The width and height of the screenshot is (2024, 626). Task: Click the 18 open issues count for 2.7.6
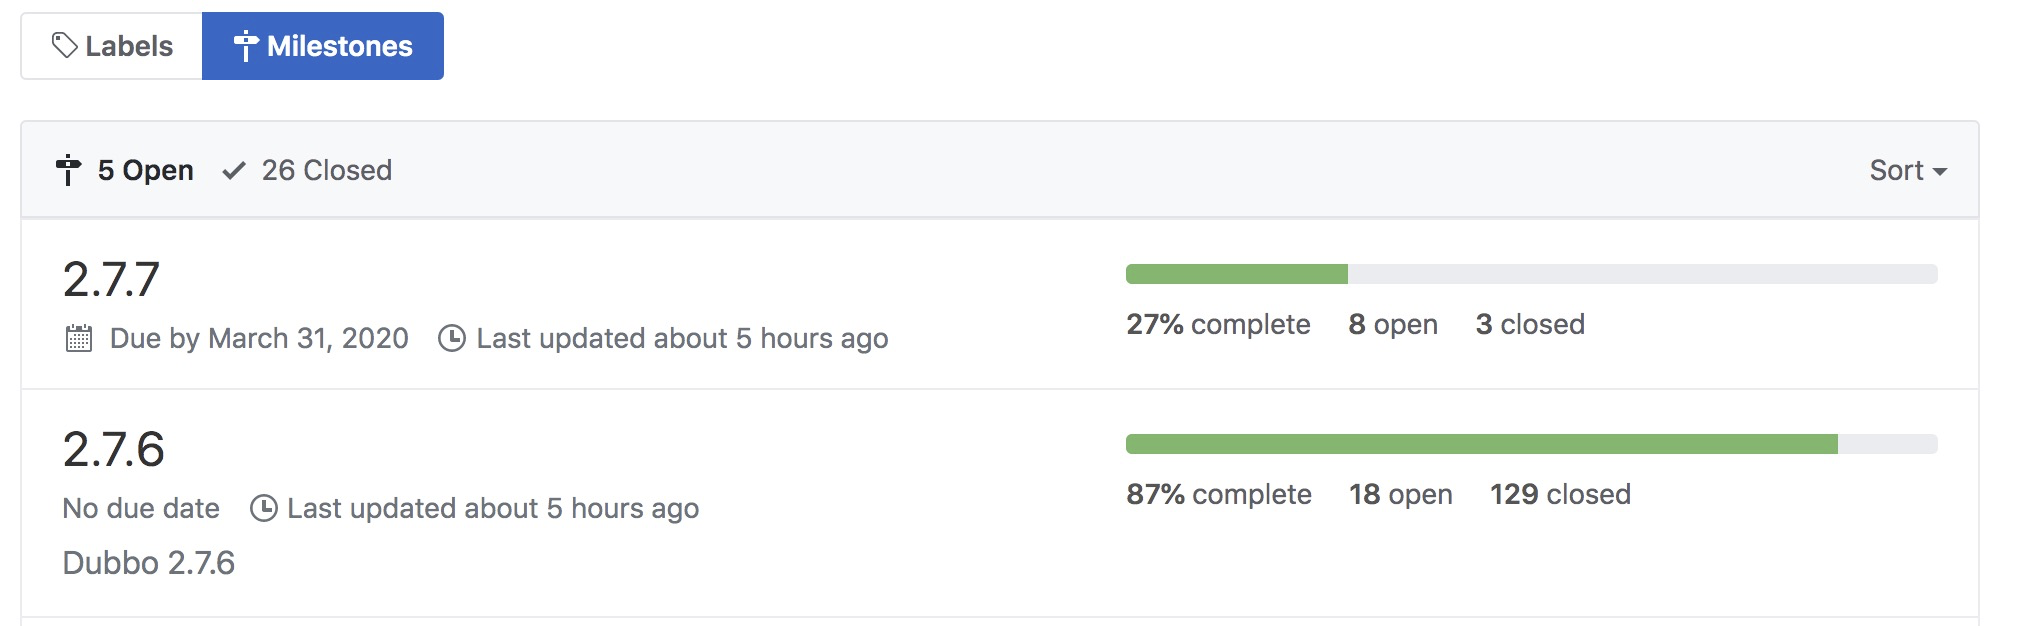1400,494
